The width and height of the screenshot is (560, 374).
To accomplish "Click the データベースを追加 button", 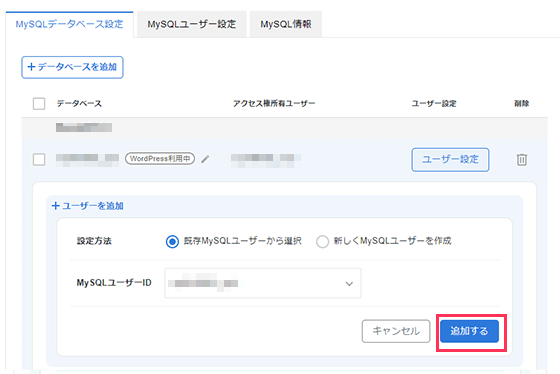I will point(72,67).
